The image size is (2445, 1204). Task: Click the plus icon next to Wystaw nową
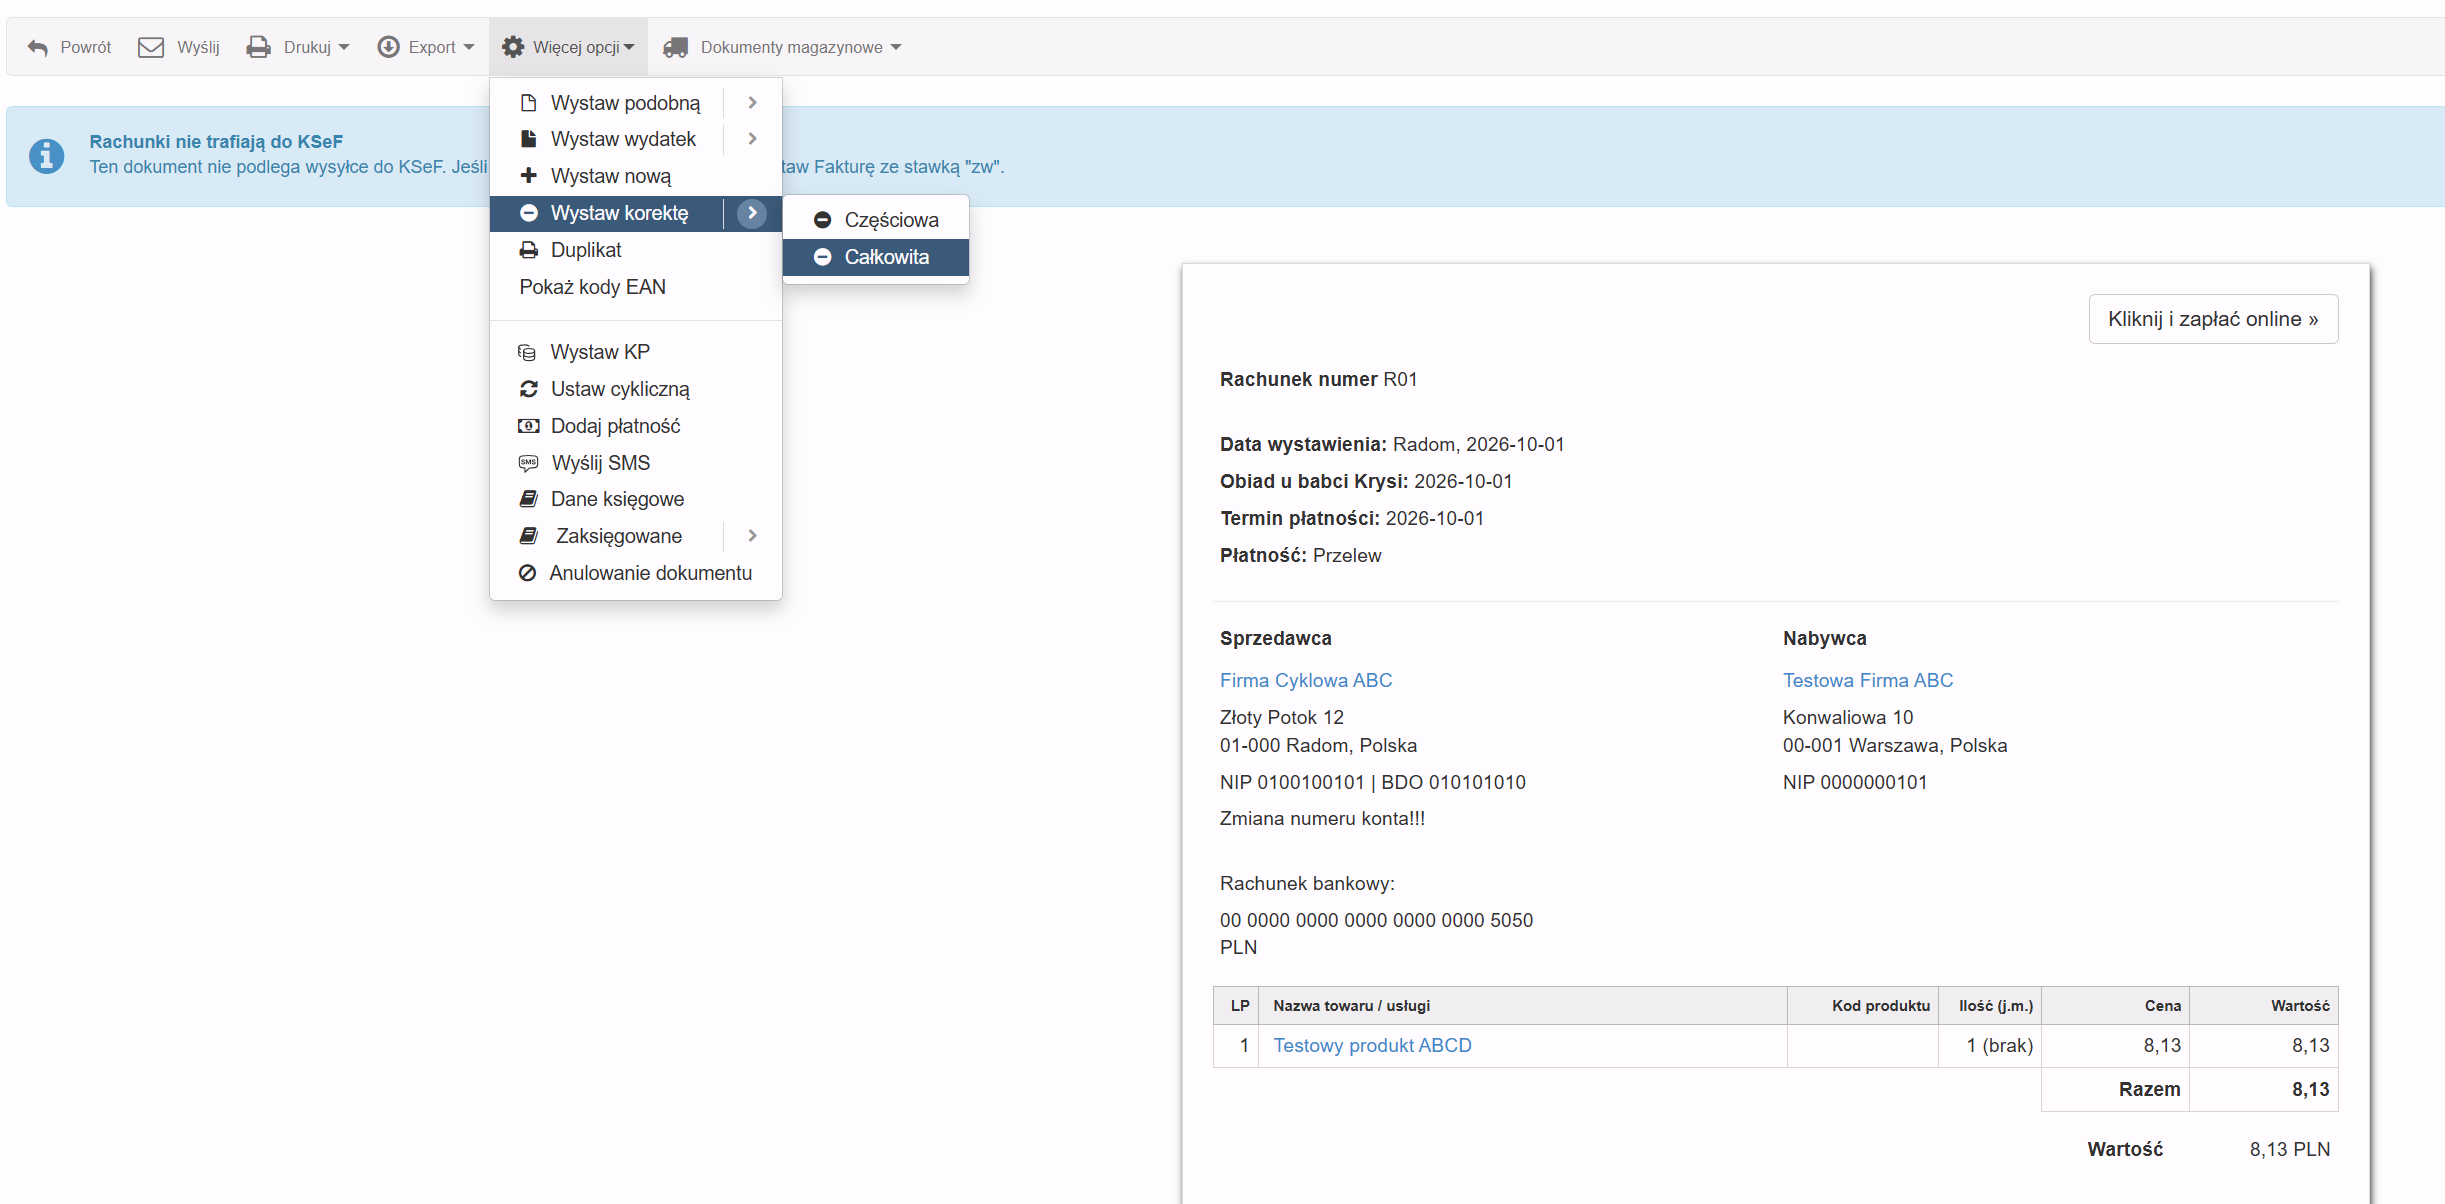tap(529, 176)
